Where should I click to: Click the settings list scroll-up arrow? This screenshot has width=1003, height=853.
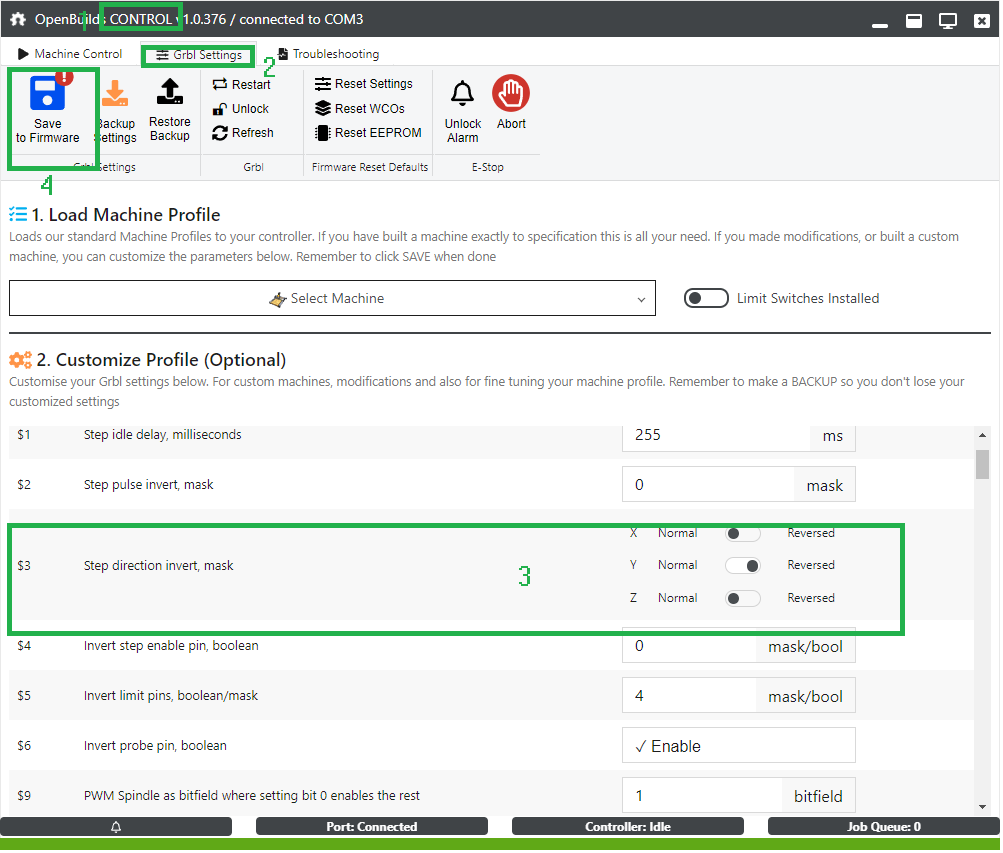(982, 436)
